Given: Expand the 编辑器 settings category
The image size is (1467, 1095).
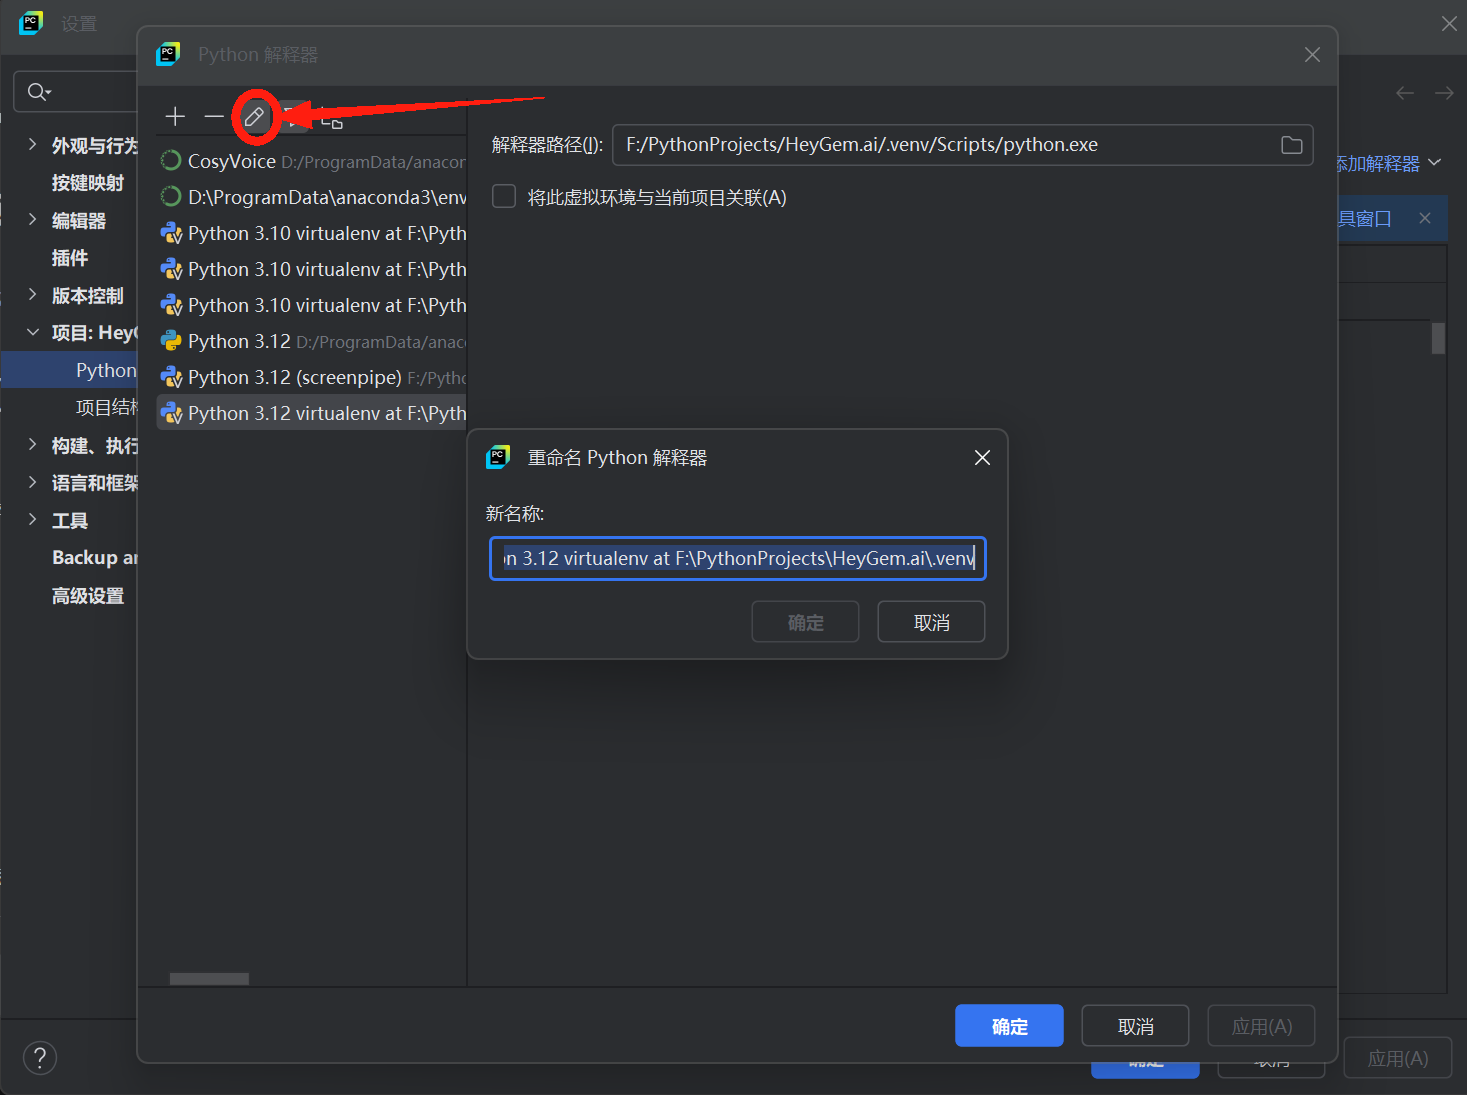Looking at the screenshot, I should [x=32, y=220].
